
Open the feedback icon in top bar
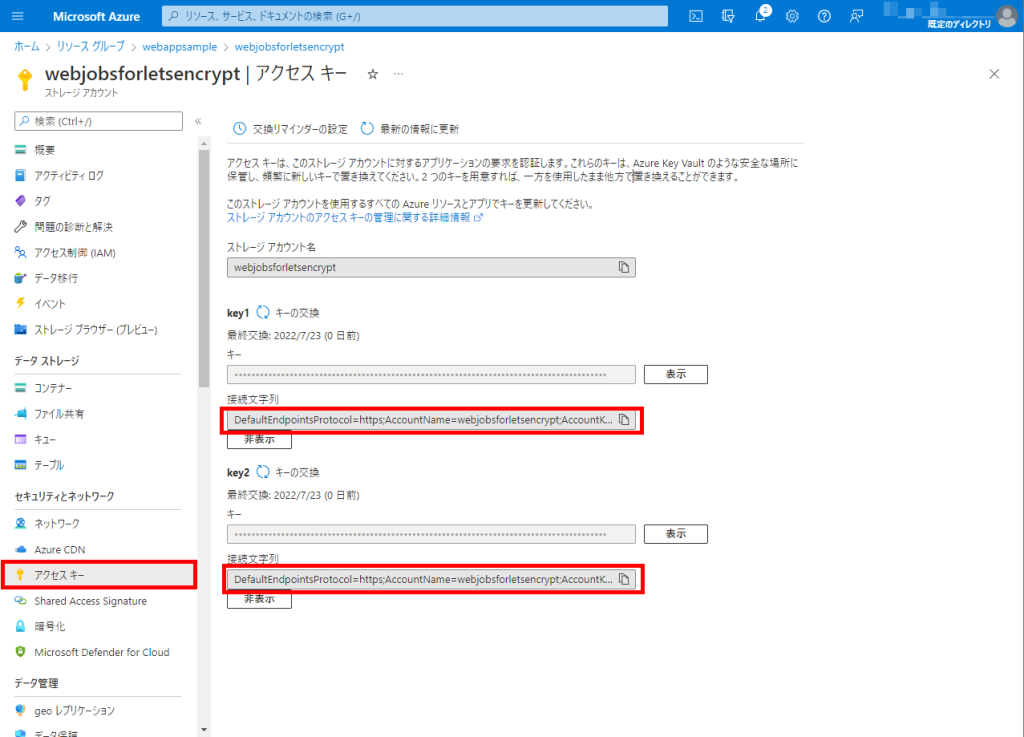point(856,16)
